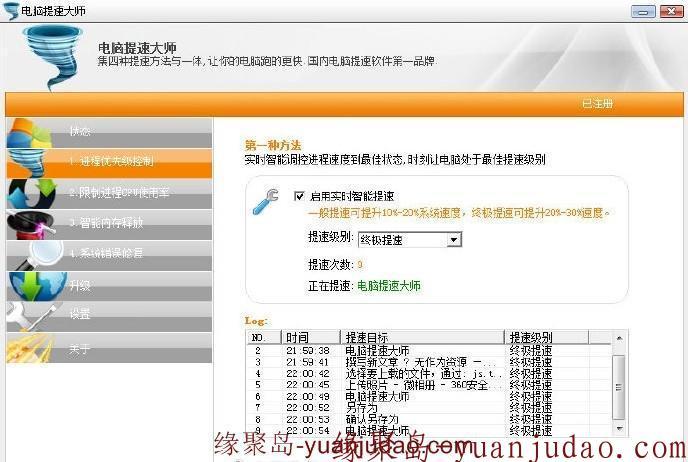Viewport: 688px width, 462px height.
Task: Click the circular arrows icon for CPU limit
Action: [30, 192]
